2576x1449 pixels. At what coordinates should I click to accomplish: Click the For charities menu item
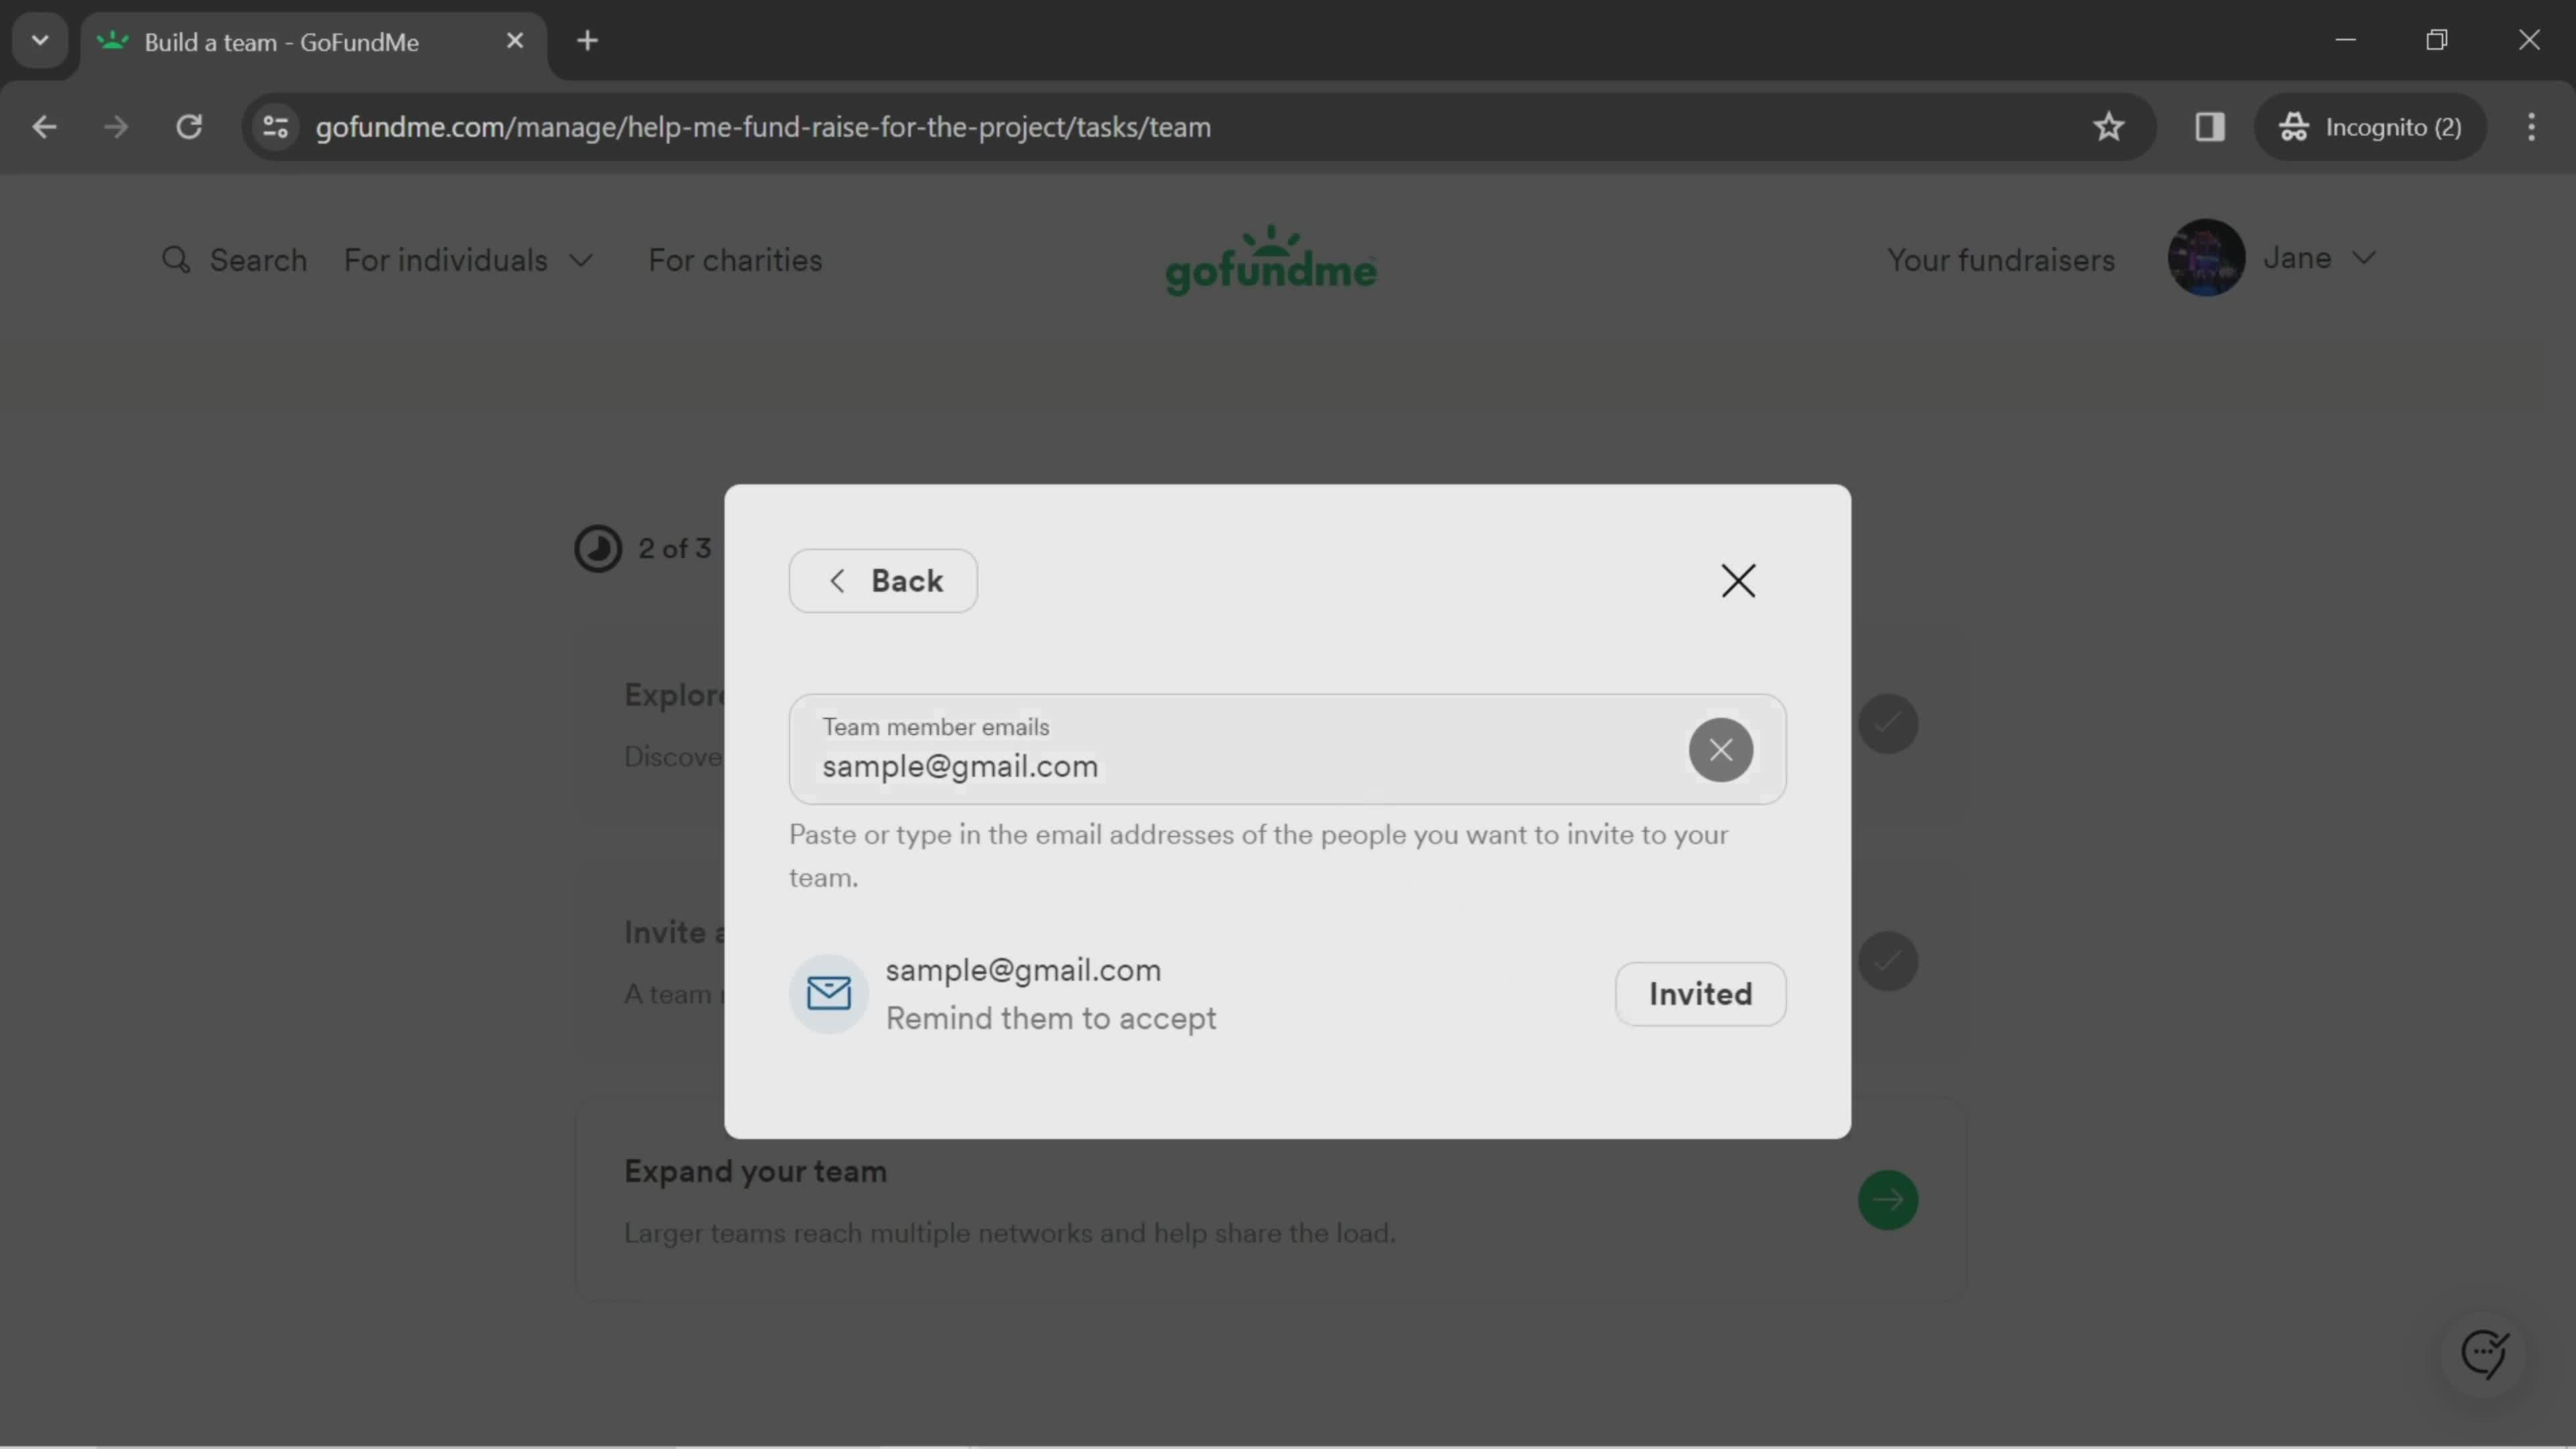tap(735, 260)
